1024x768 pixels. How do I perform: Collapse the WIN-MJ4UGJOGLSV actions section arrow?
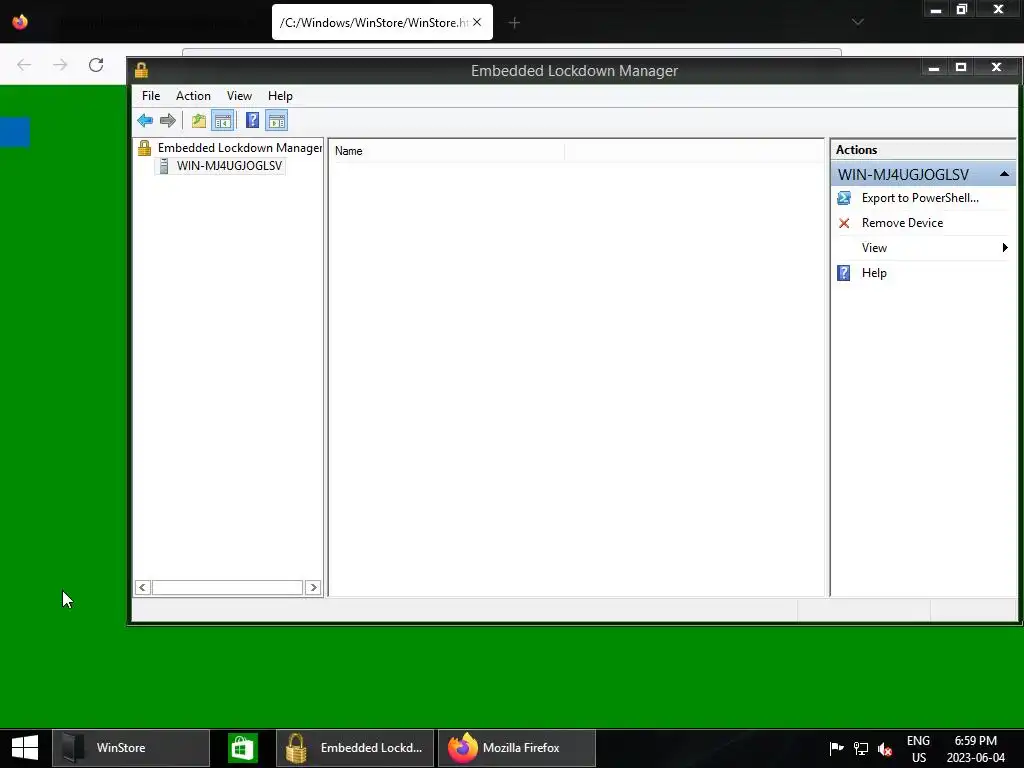(x=1004, y=174)
